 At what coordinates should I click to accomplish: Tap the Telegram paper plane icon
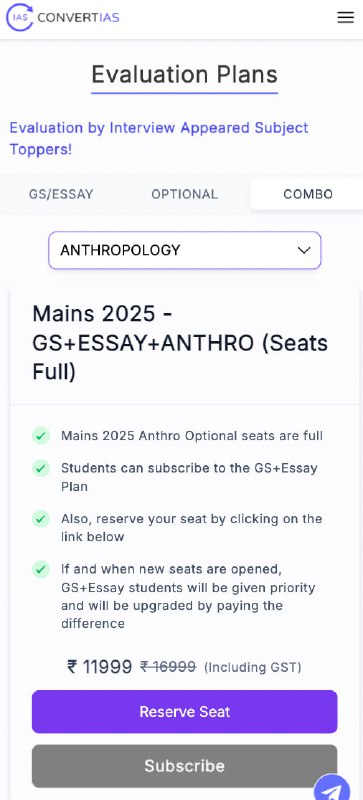332,788
